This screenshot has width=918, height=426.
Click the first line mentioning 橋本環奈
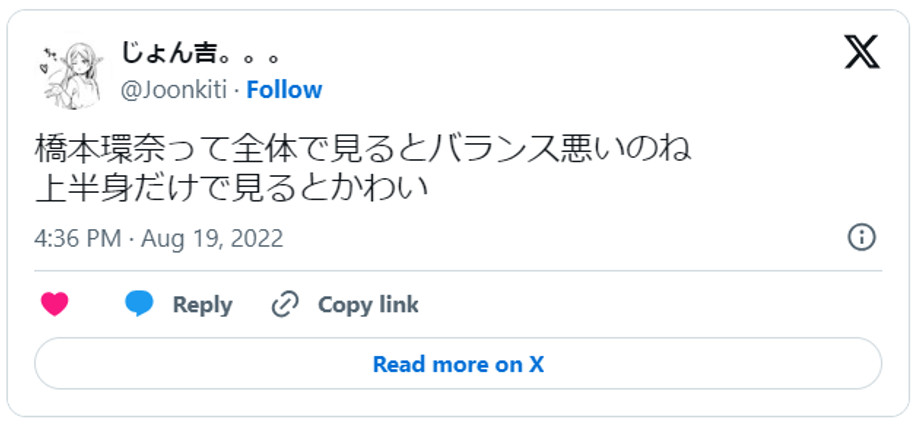click(362, 150)
